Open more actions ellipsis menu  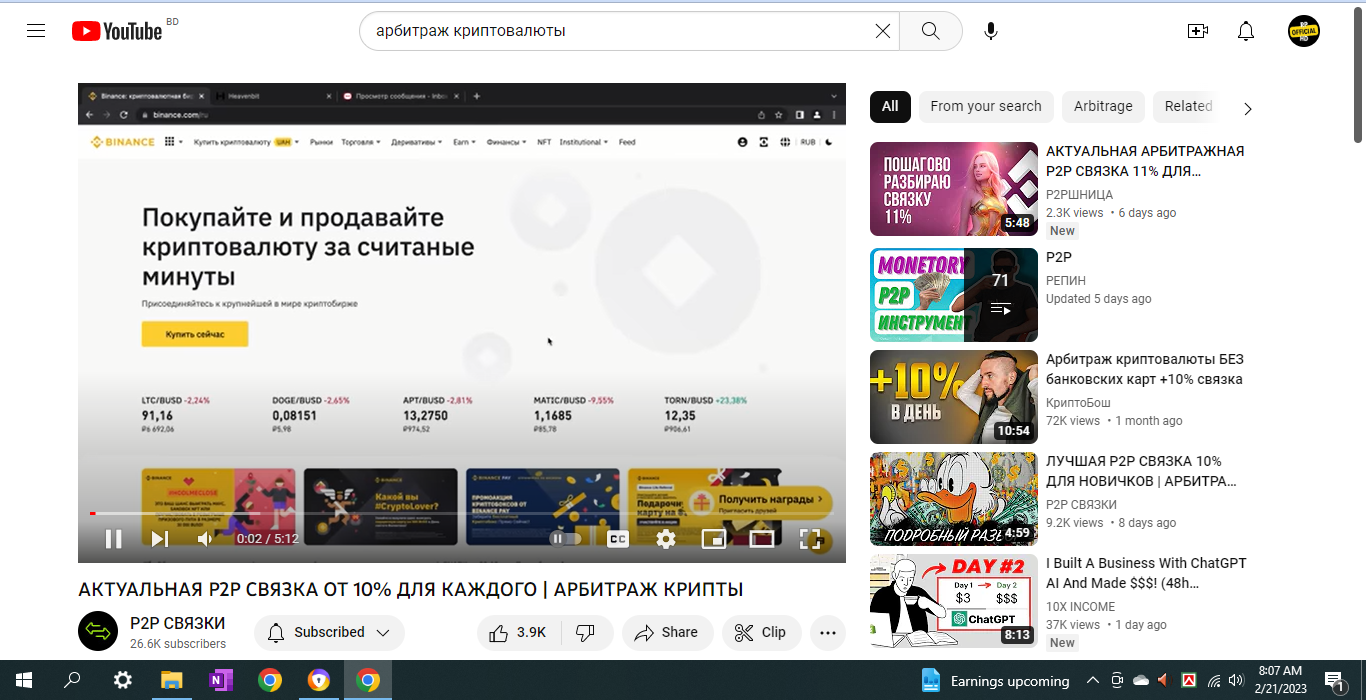click(x=828, y=632)
